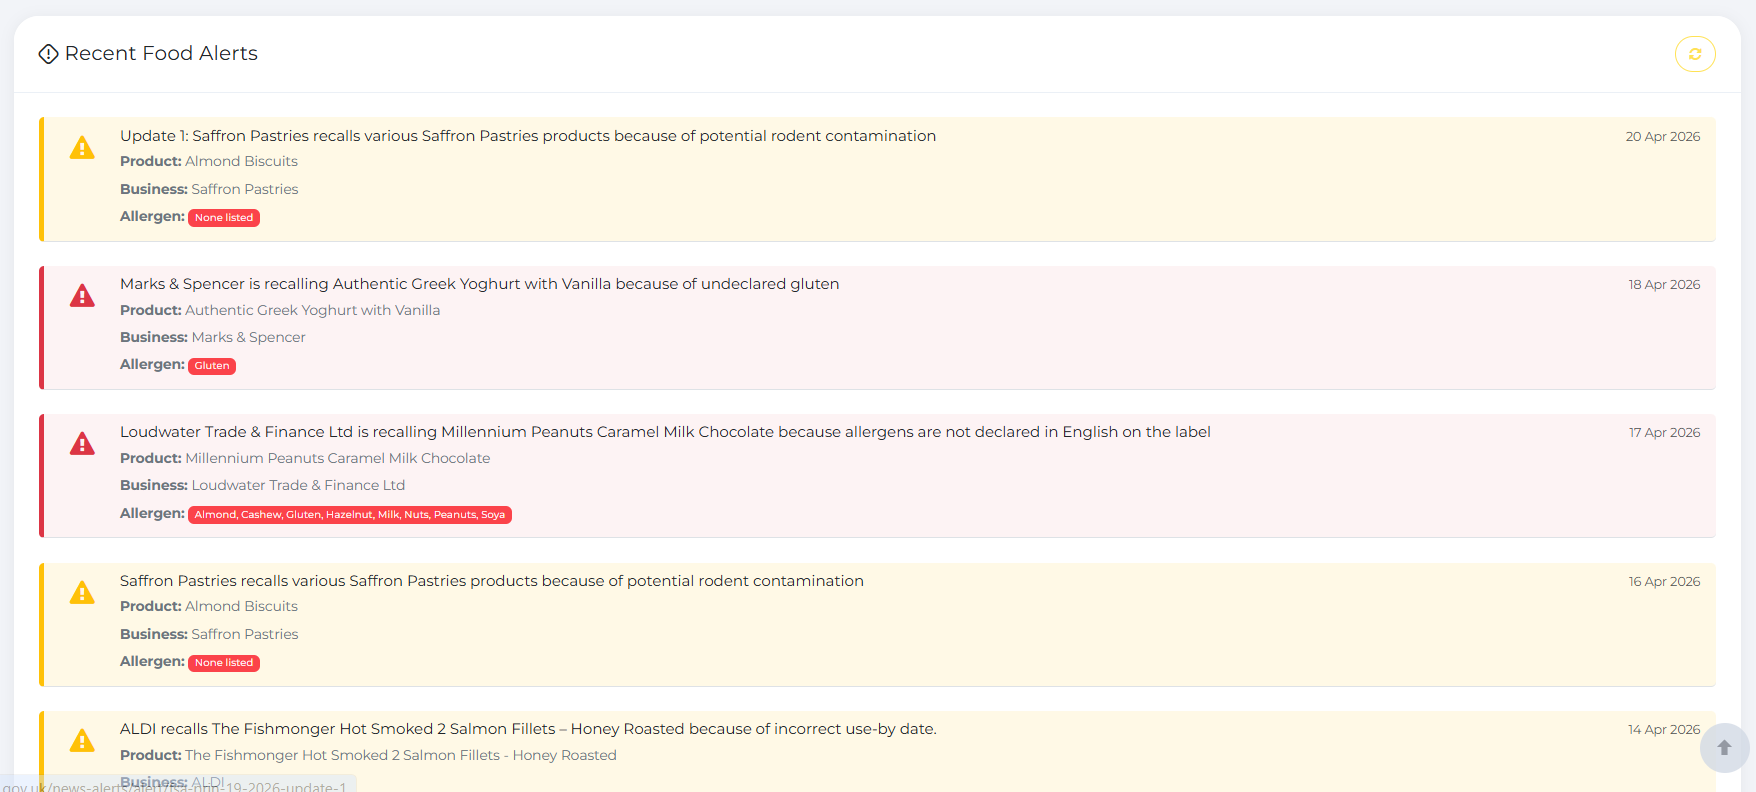This screenshot has height=792, width=1756.
Task: Click the 14 Apr 2026 date
Action: click(x=1664, y=730)
